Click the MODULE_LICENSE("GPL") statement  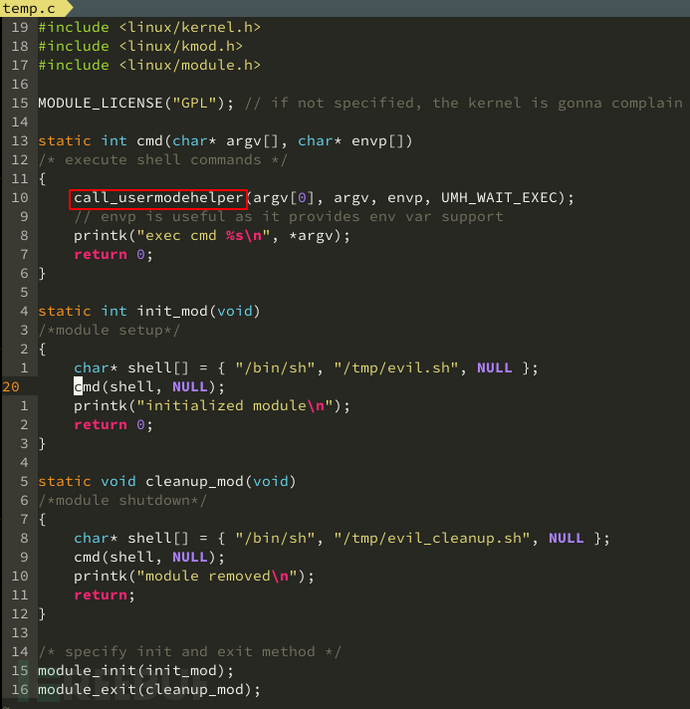click(x=136, y=103)
